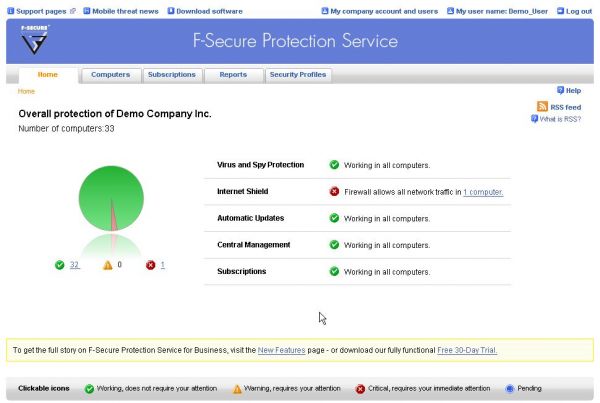Click Central Management status icon

(x=334, y=245)
